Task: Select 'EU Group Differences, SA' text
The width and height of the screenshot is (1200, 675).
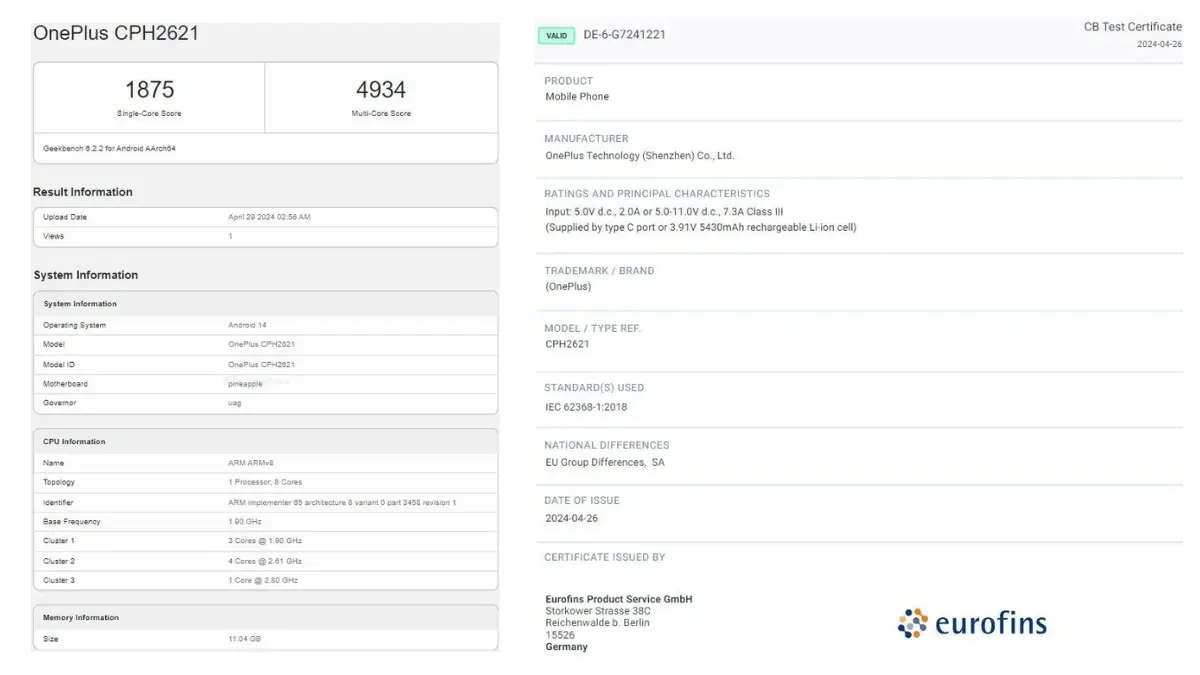Action: click(605, 463)
